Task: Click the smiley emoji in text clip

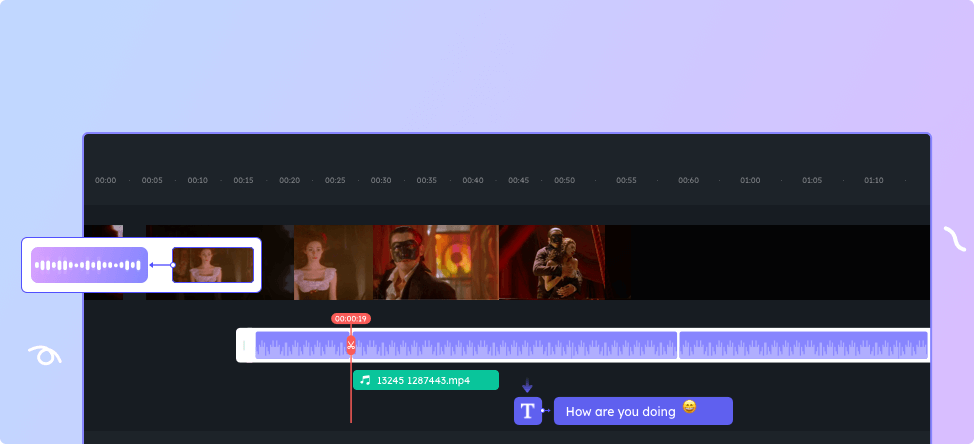Action: pos(689,407)
